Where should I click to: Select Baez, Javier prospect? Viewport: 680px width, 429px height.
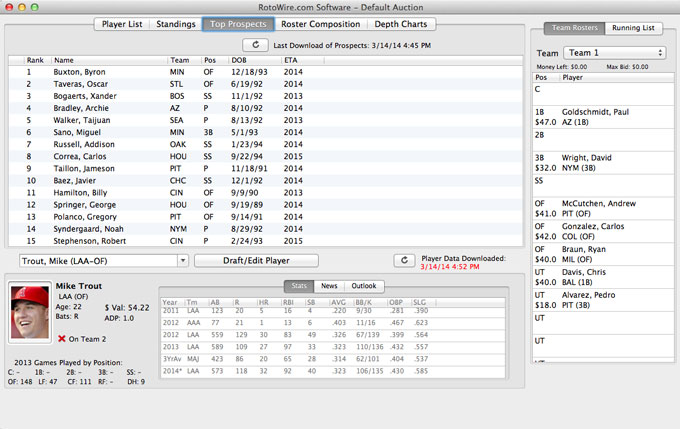point(265,181)
